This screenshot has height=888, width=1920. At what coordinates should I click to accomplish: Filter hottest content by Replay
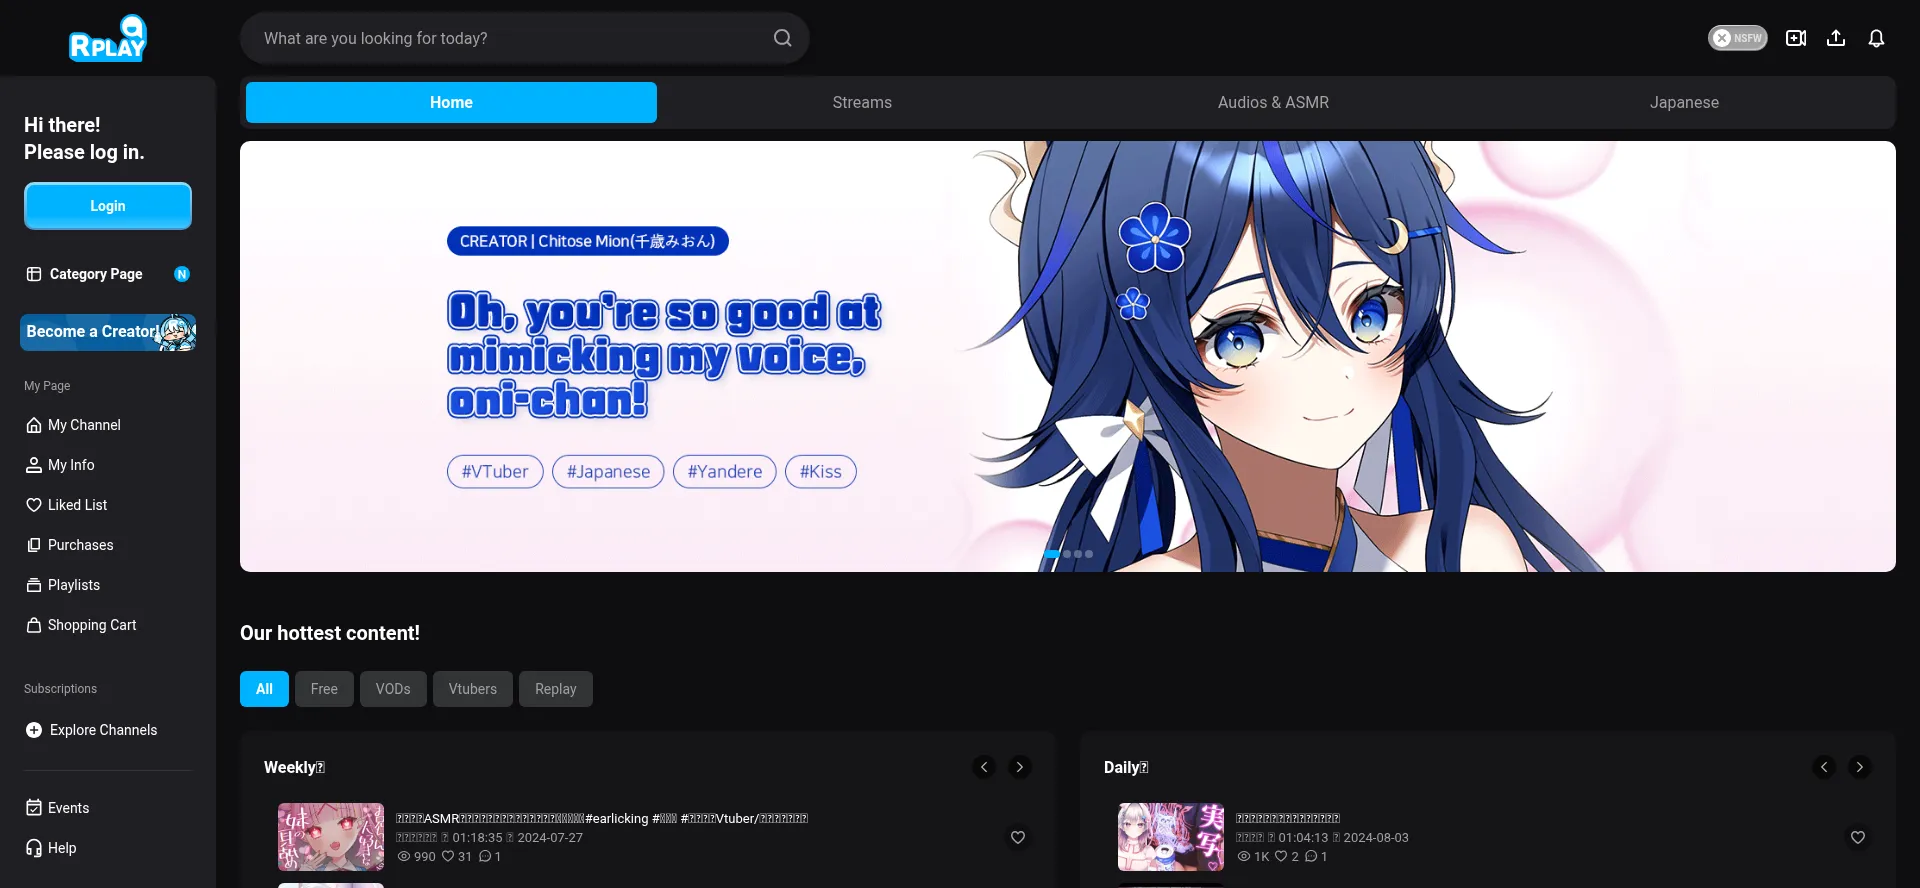point(556,689)
